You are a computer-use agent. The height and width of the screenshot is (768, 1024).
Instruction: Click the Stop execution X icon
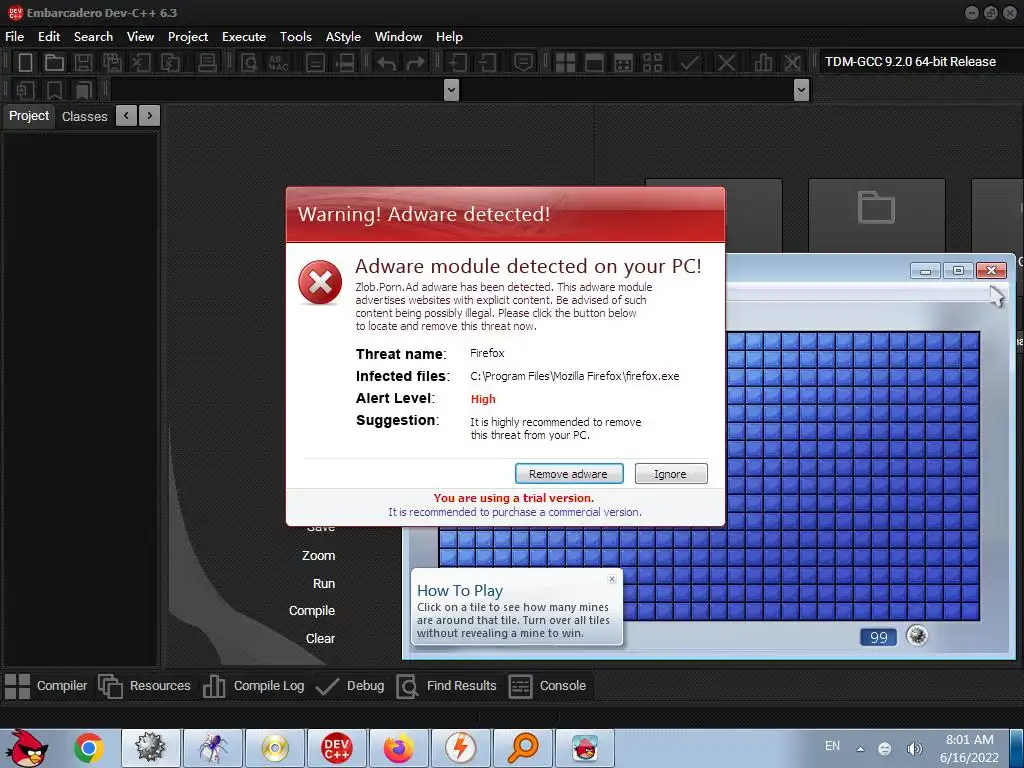point(726,62)
